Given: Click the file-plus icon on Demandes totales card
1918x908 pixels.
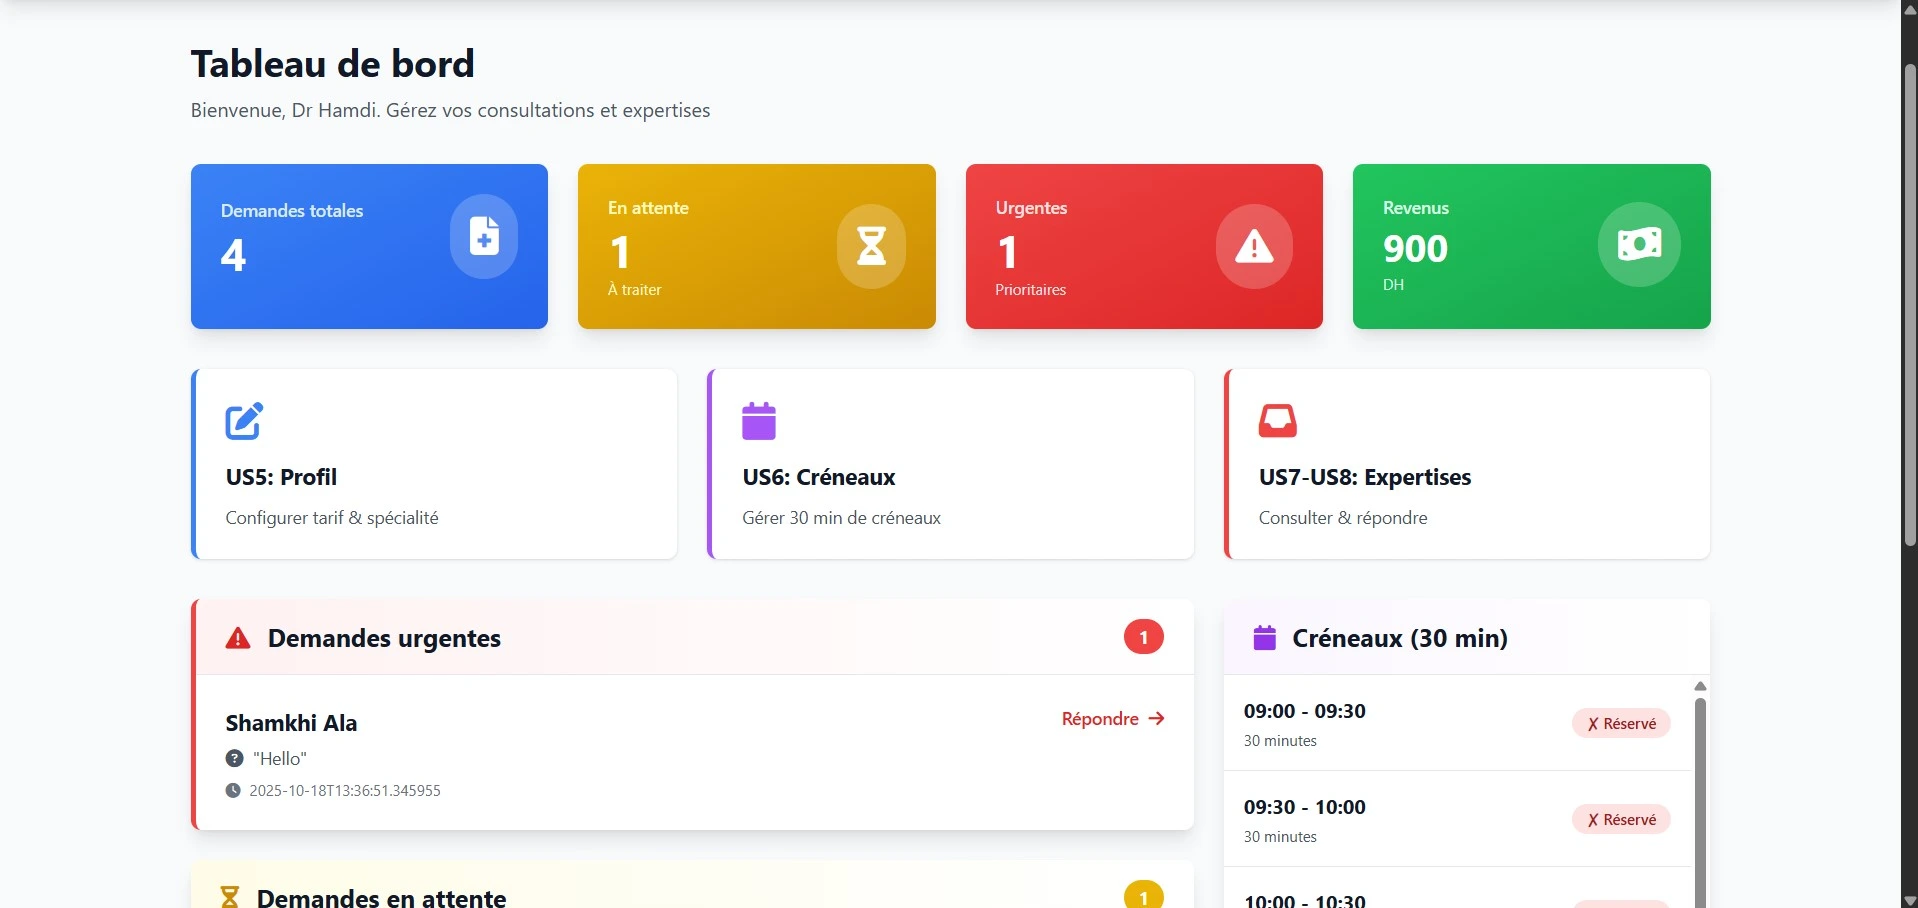Looking at the screenshot, I should point(484,236).
